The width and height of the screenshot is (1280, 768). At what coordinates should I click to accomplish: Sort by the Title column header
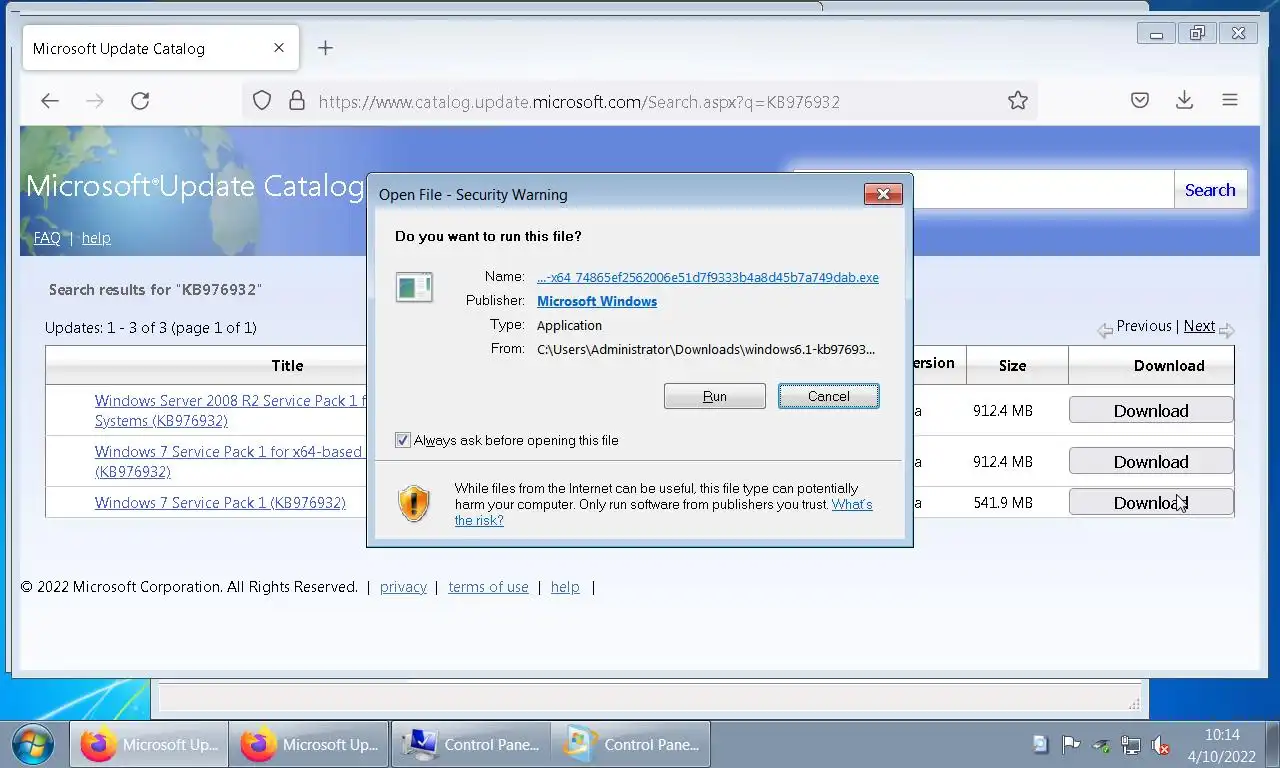[287, 366]
